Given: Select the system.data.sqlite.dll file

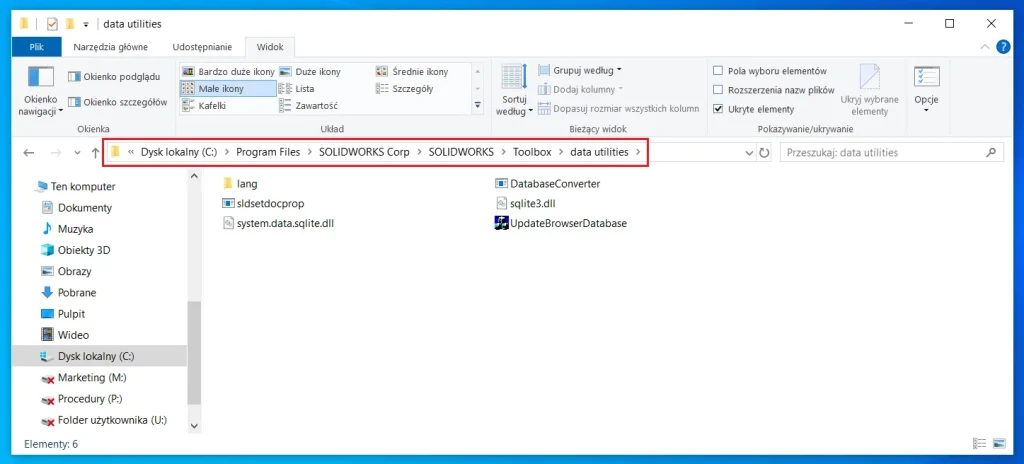Looking at the screenshot, I should click(x=280, y=223).
